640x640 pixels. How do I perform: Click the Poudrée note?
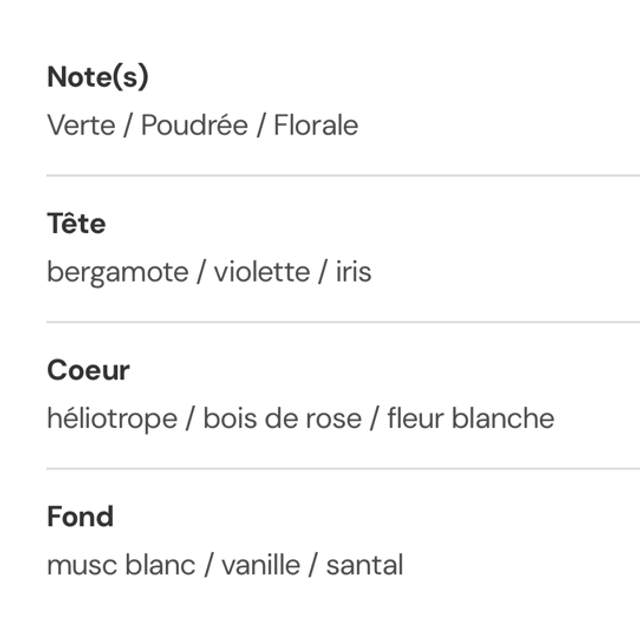tap(194, 126)
